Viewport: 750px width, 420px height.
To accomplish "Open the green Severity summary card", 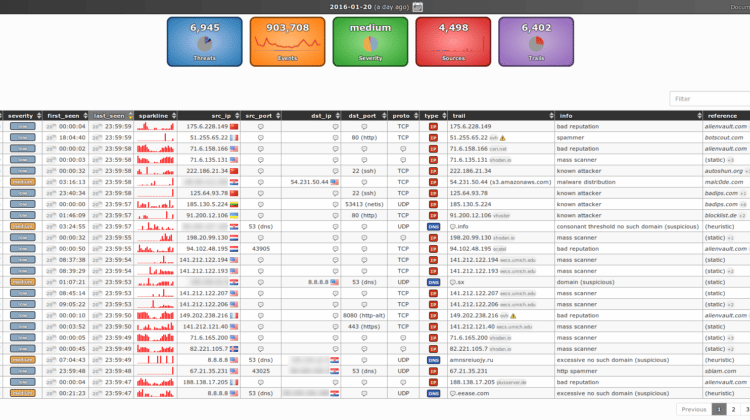I will (x=370, y=42).
